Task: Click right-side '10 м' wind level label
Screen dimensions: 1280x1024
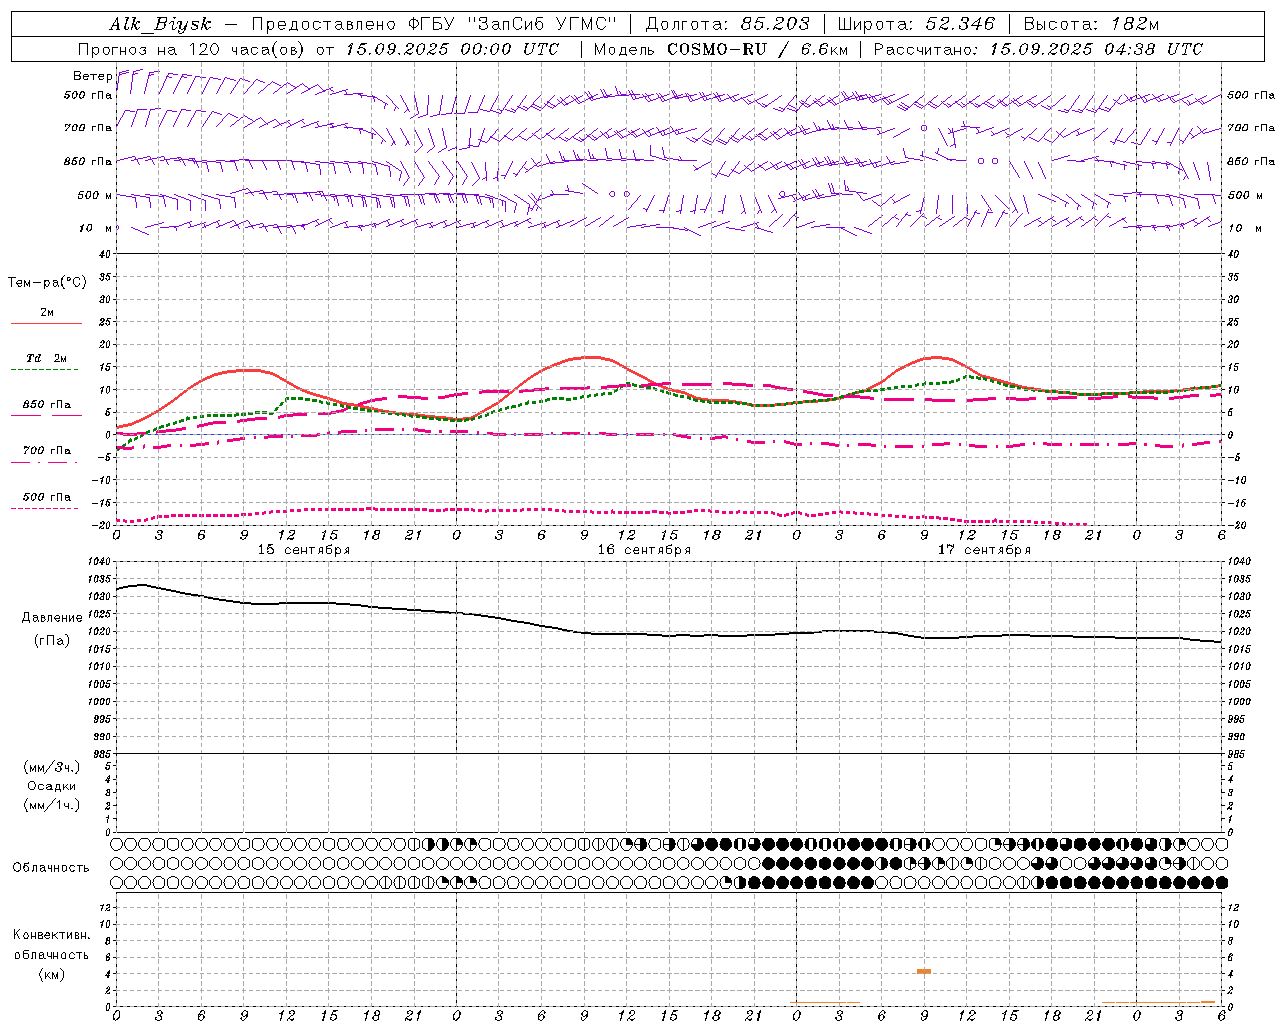Action: click(x=1243, y=228)
